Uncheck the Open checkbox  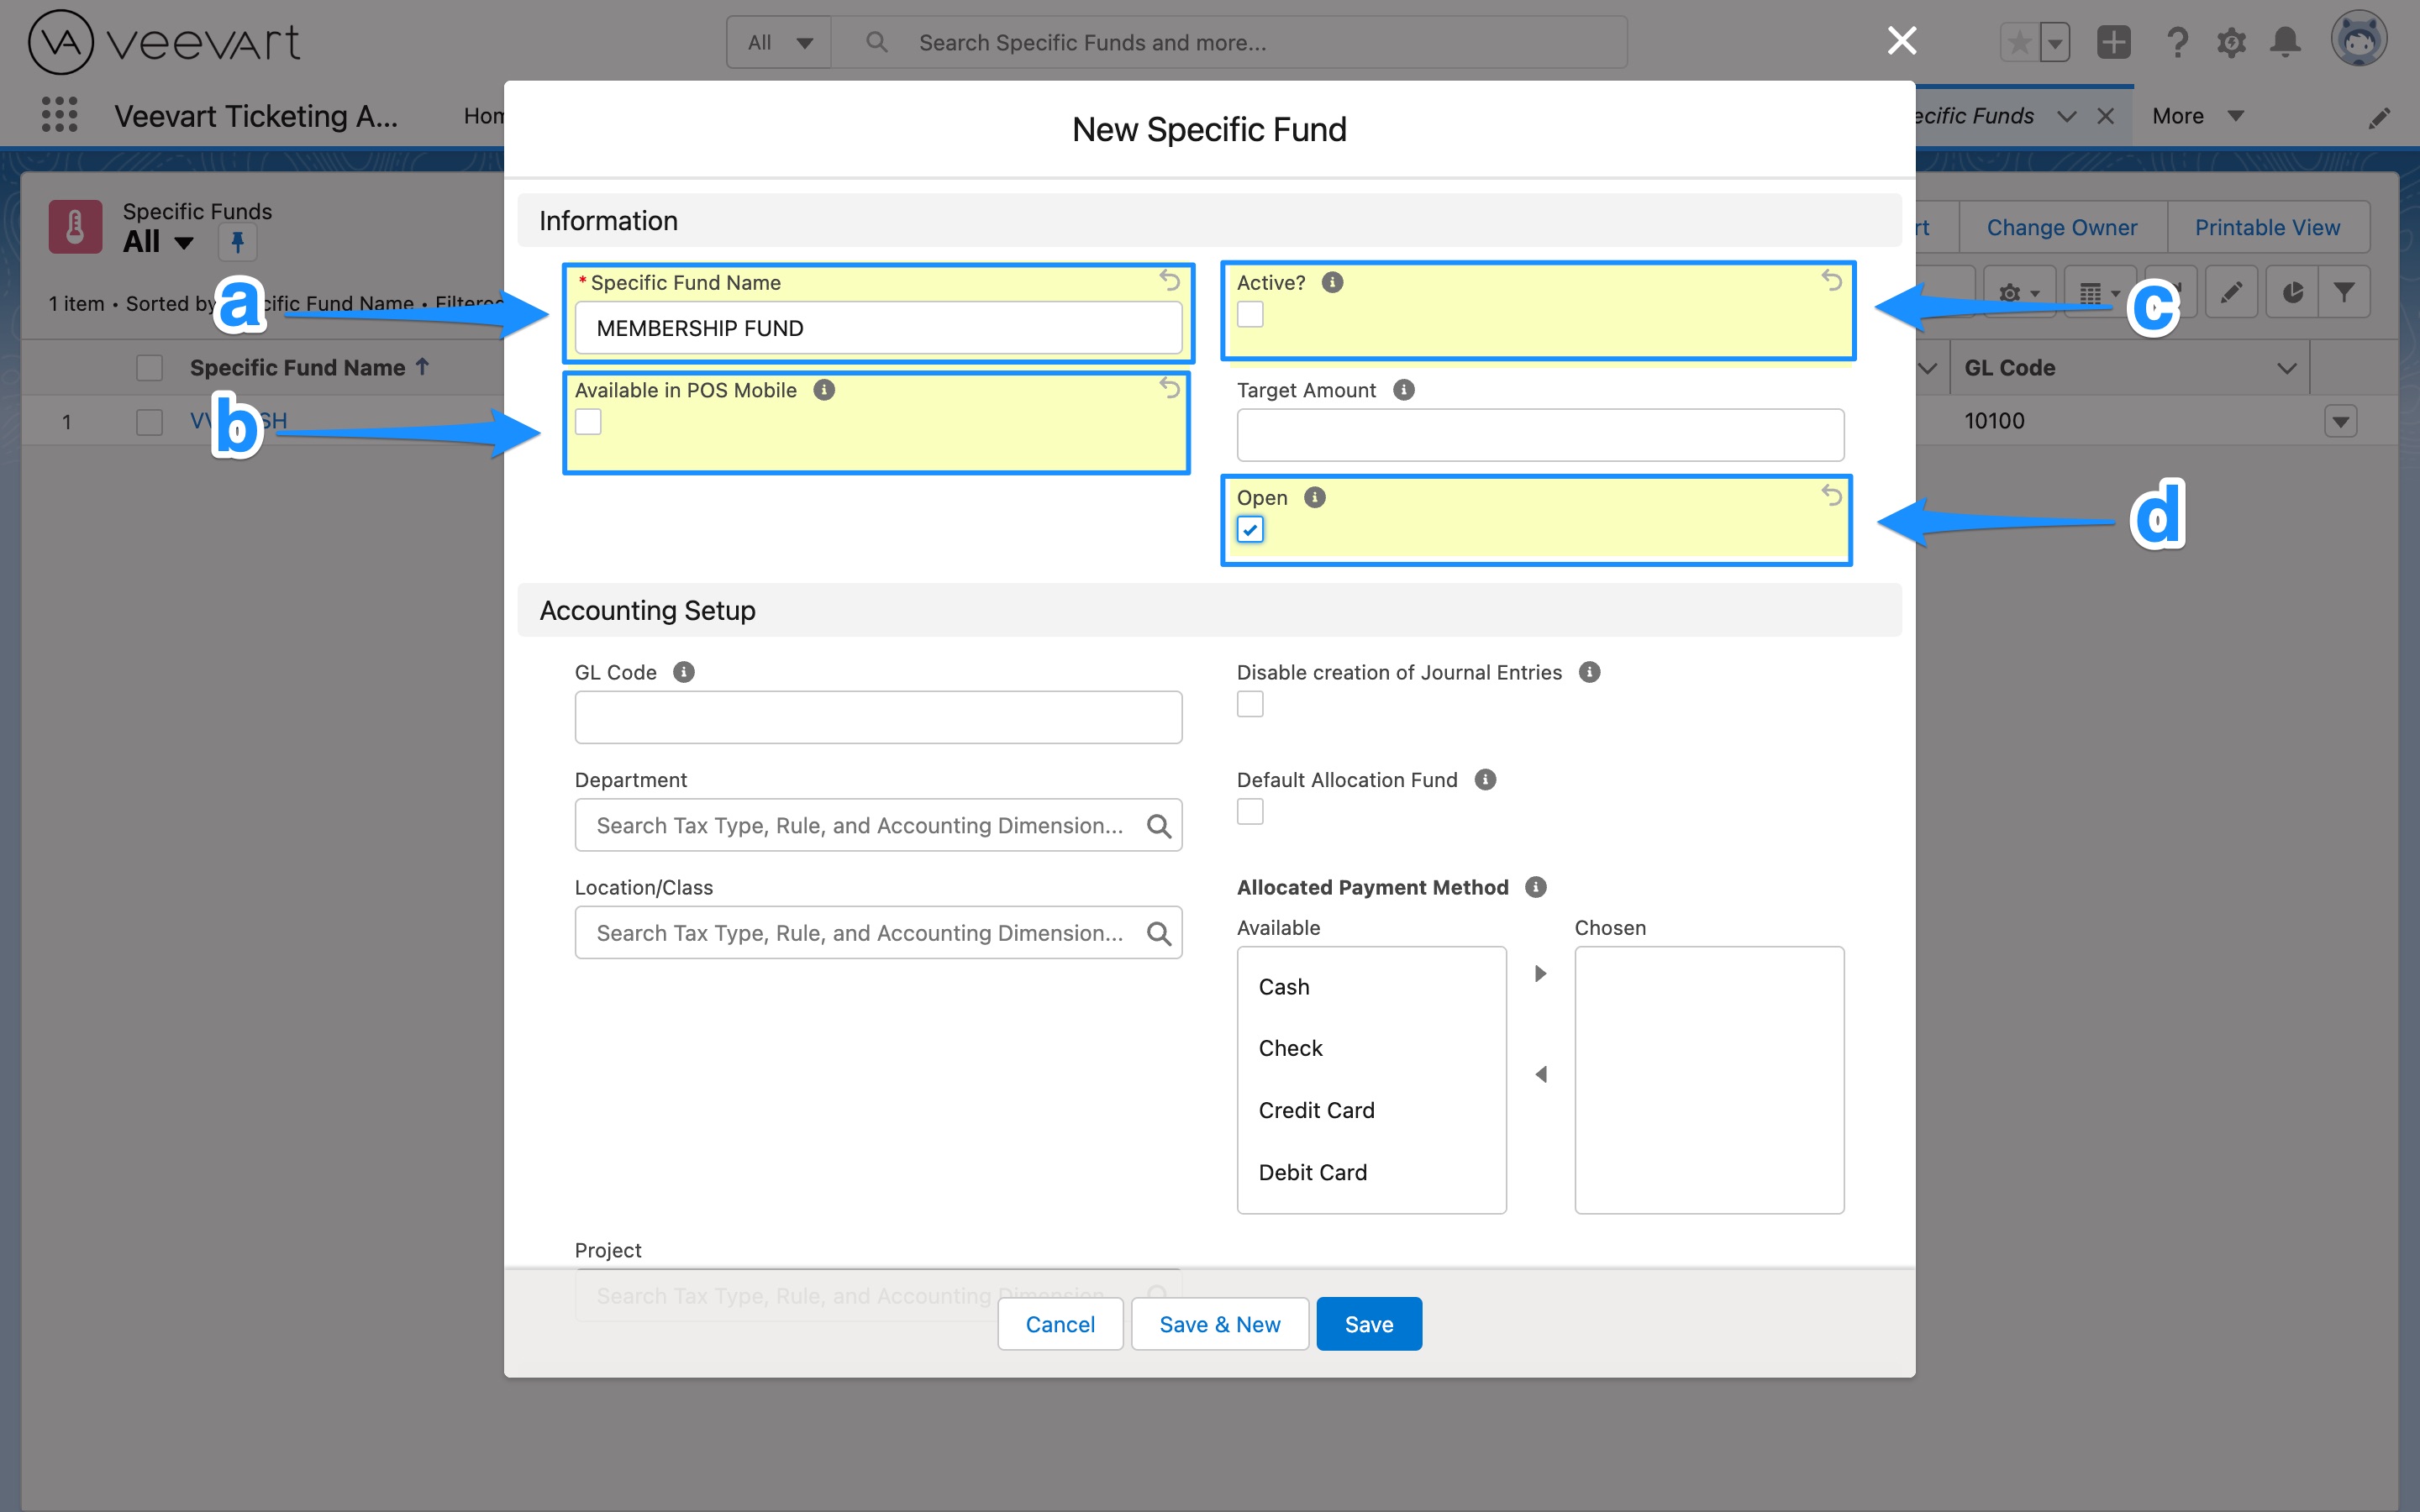[1250, 528]
